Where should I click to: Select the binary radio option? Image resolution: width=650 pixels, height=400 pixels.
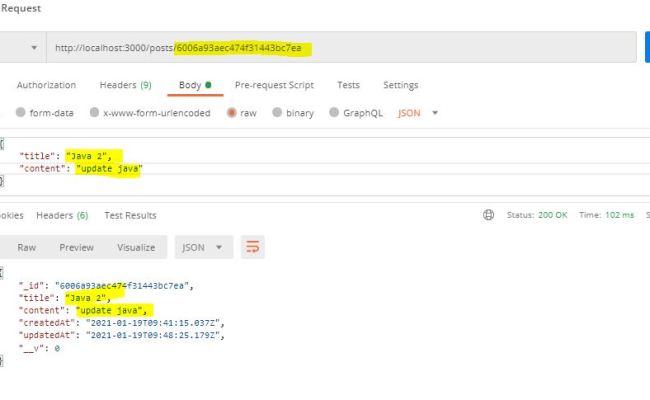[x=277, y=112]
